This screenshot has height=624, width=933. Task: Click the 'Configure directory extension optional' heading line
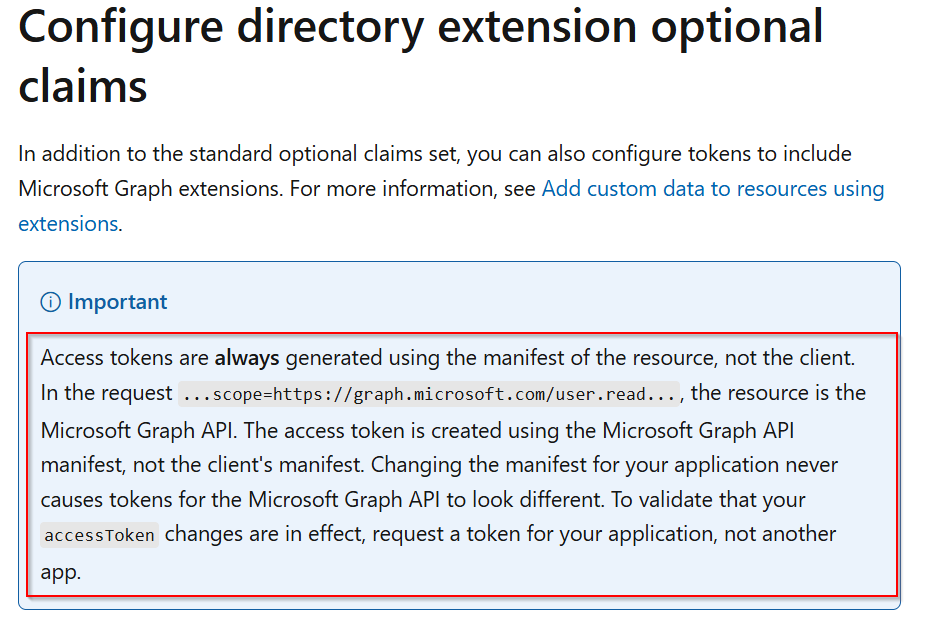tap(420, 27)
